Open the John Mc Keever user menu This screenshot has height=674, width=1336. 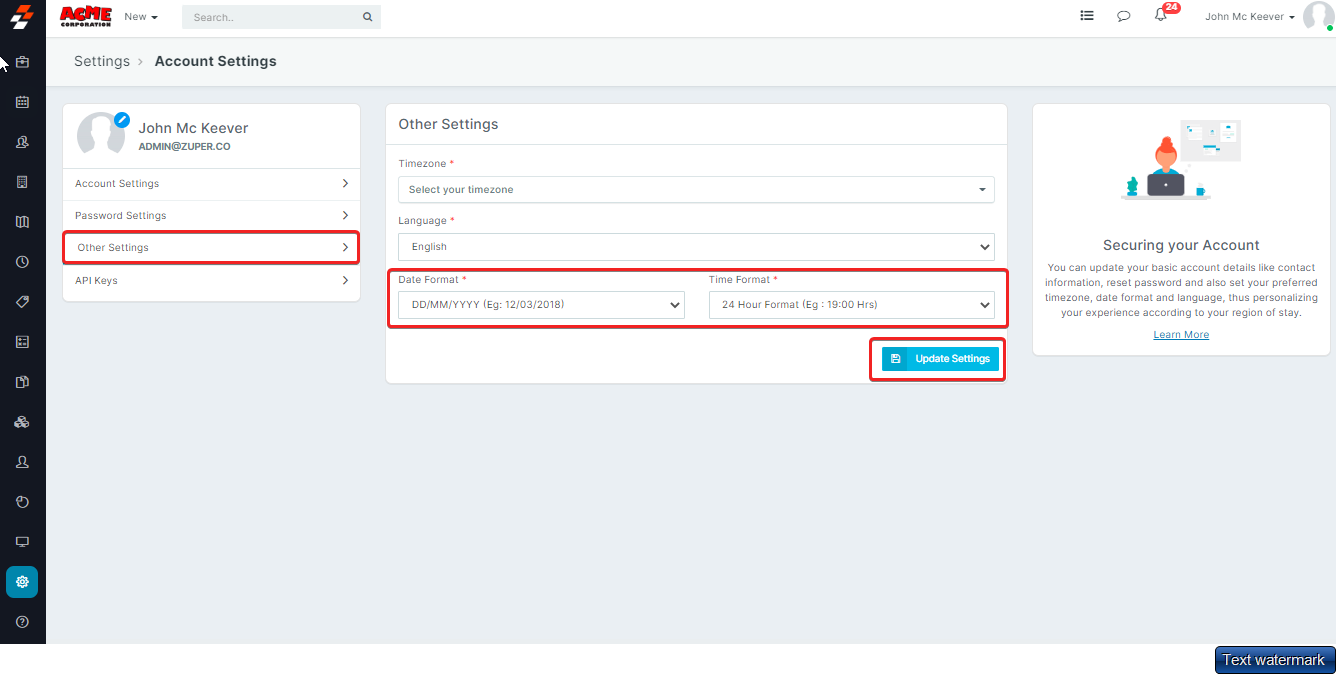click(1250, 17)
